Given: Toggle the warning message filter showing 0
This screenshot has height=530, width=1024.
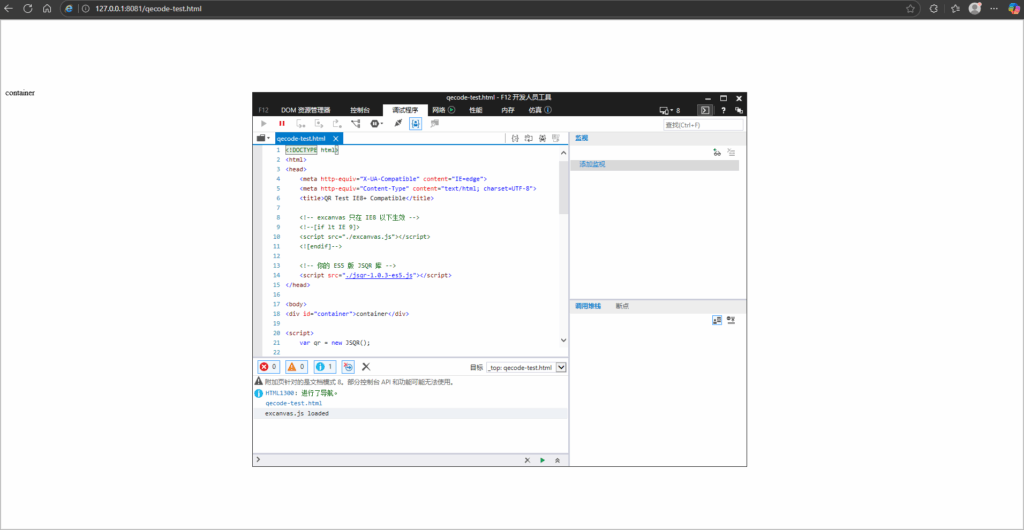Looking at the screenshot, I should tap(296, 367).
